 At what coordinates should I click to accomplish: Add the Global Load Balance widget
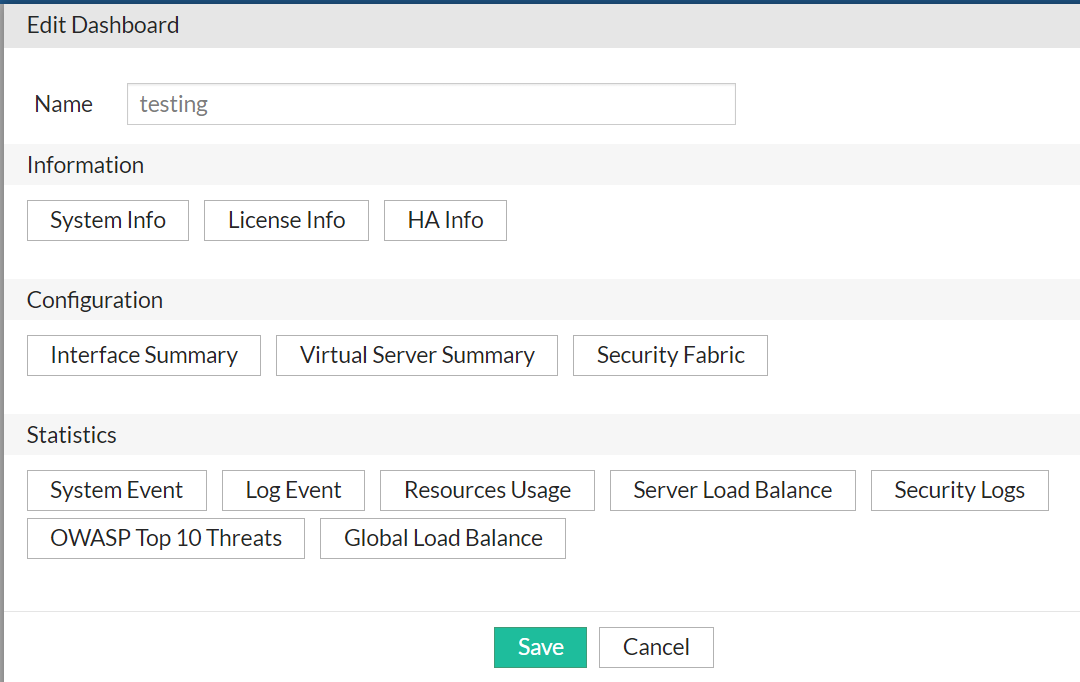click(x=442, y=538)
